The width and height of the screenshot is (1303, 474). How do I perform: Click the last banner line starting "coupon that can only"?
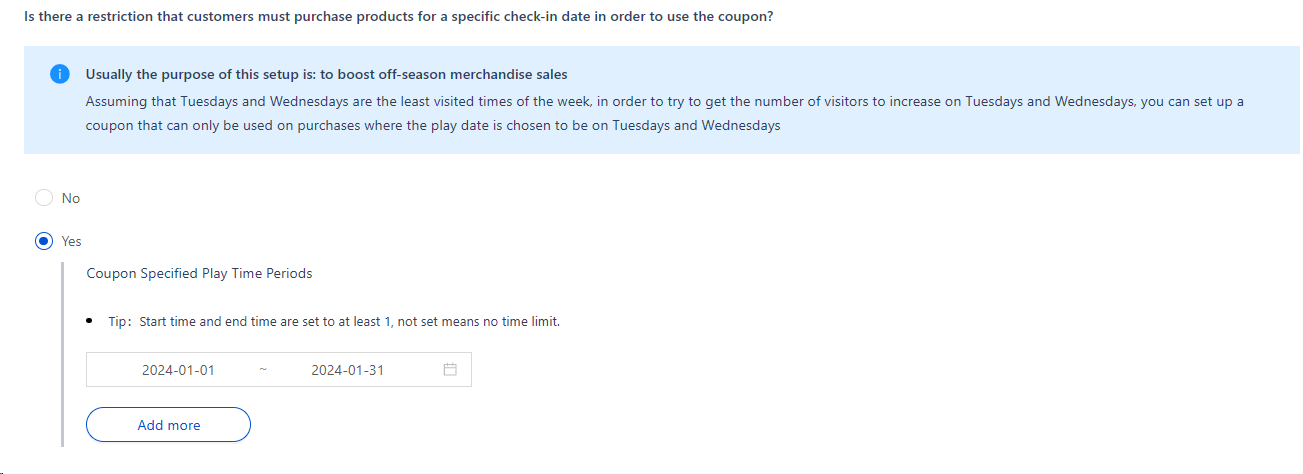[x=432, y=126]
